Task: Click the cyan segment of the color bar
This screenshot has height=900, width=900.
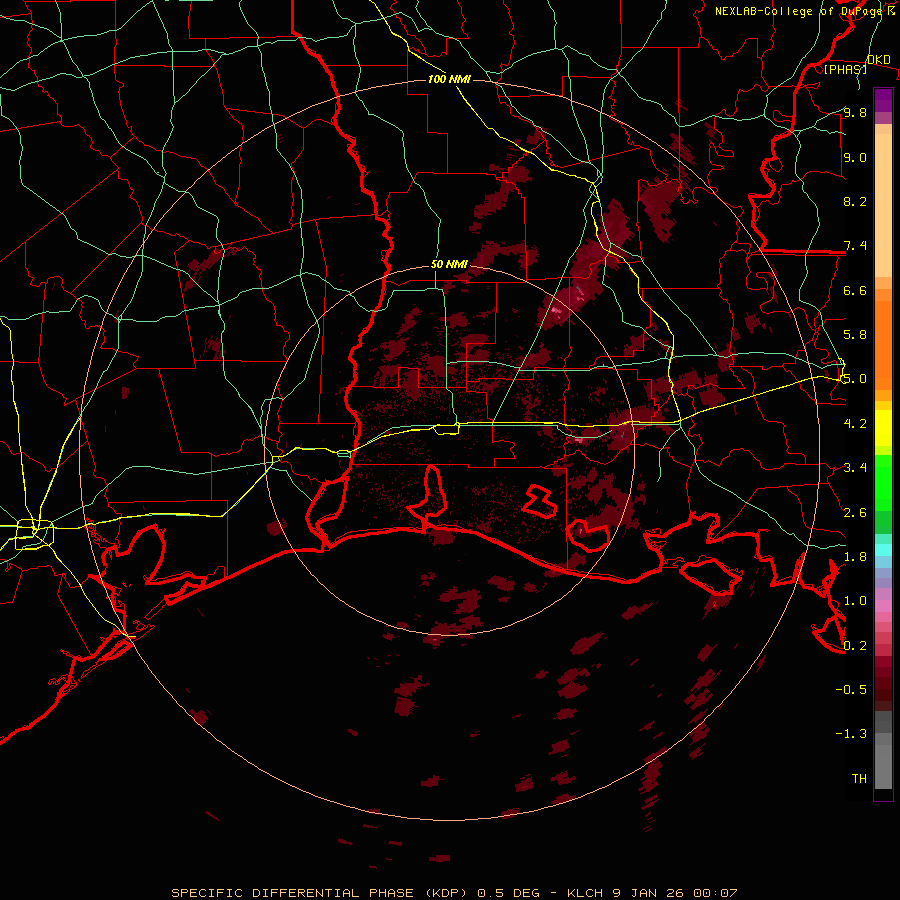Action: (883, 550)
